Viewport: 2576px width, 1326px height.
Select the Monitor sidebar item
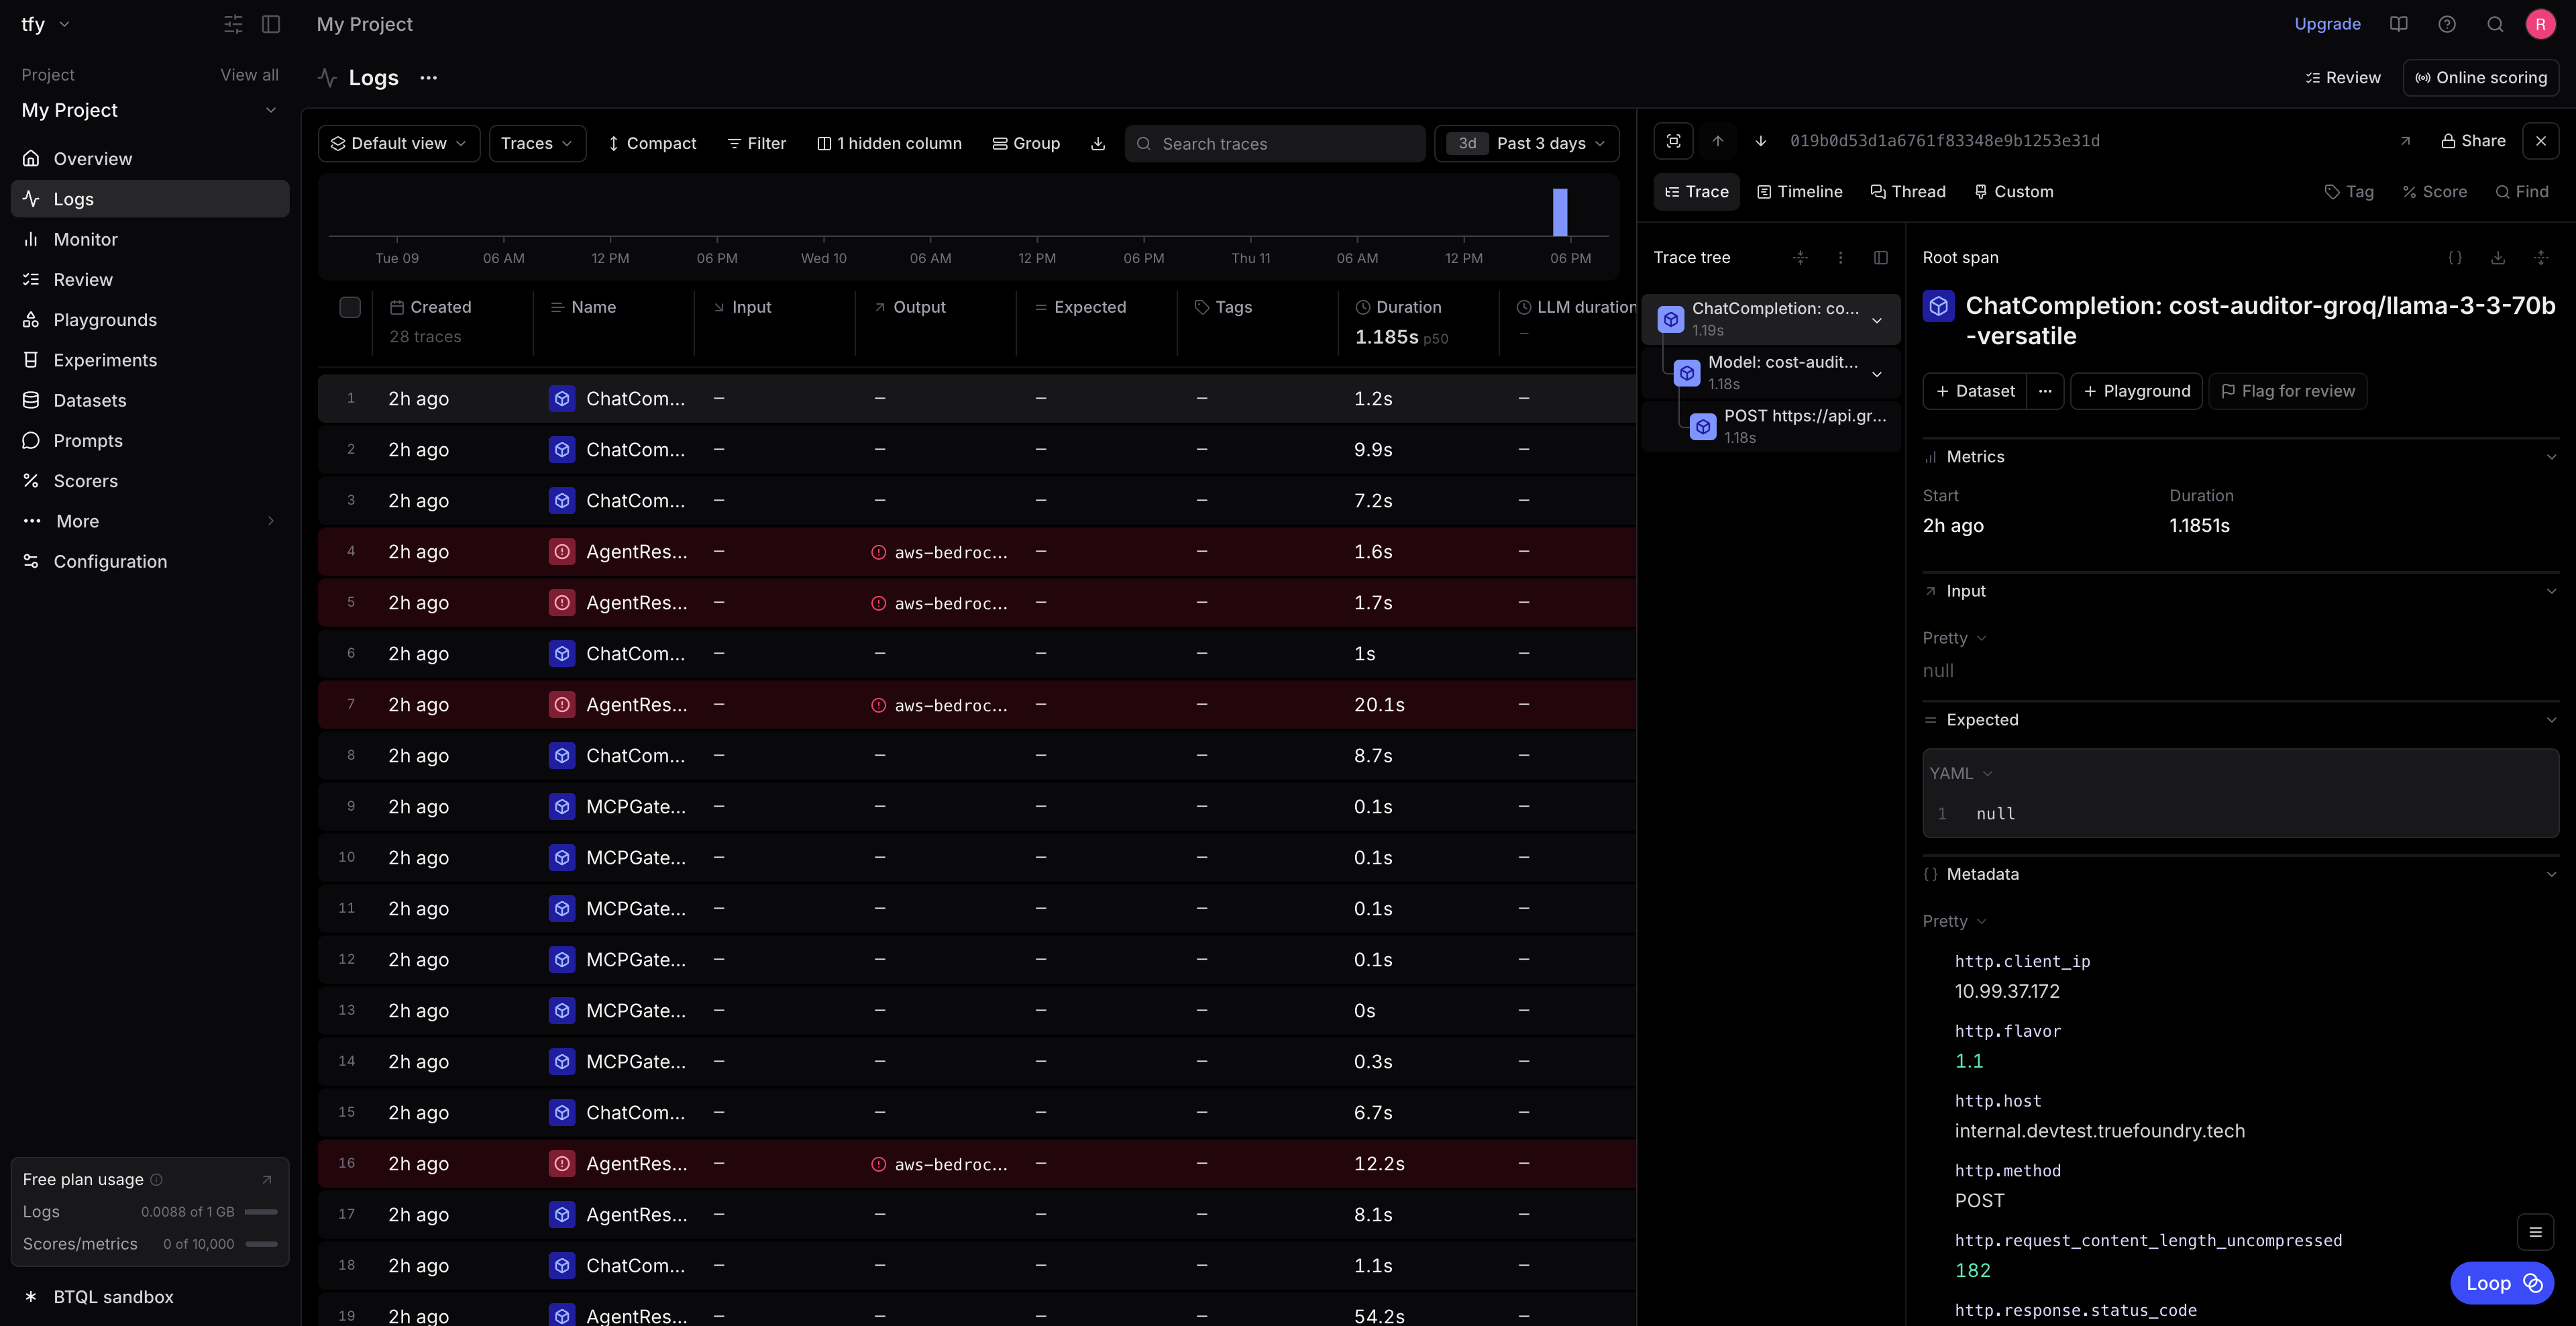[85, 239]
